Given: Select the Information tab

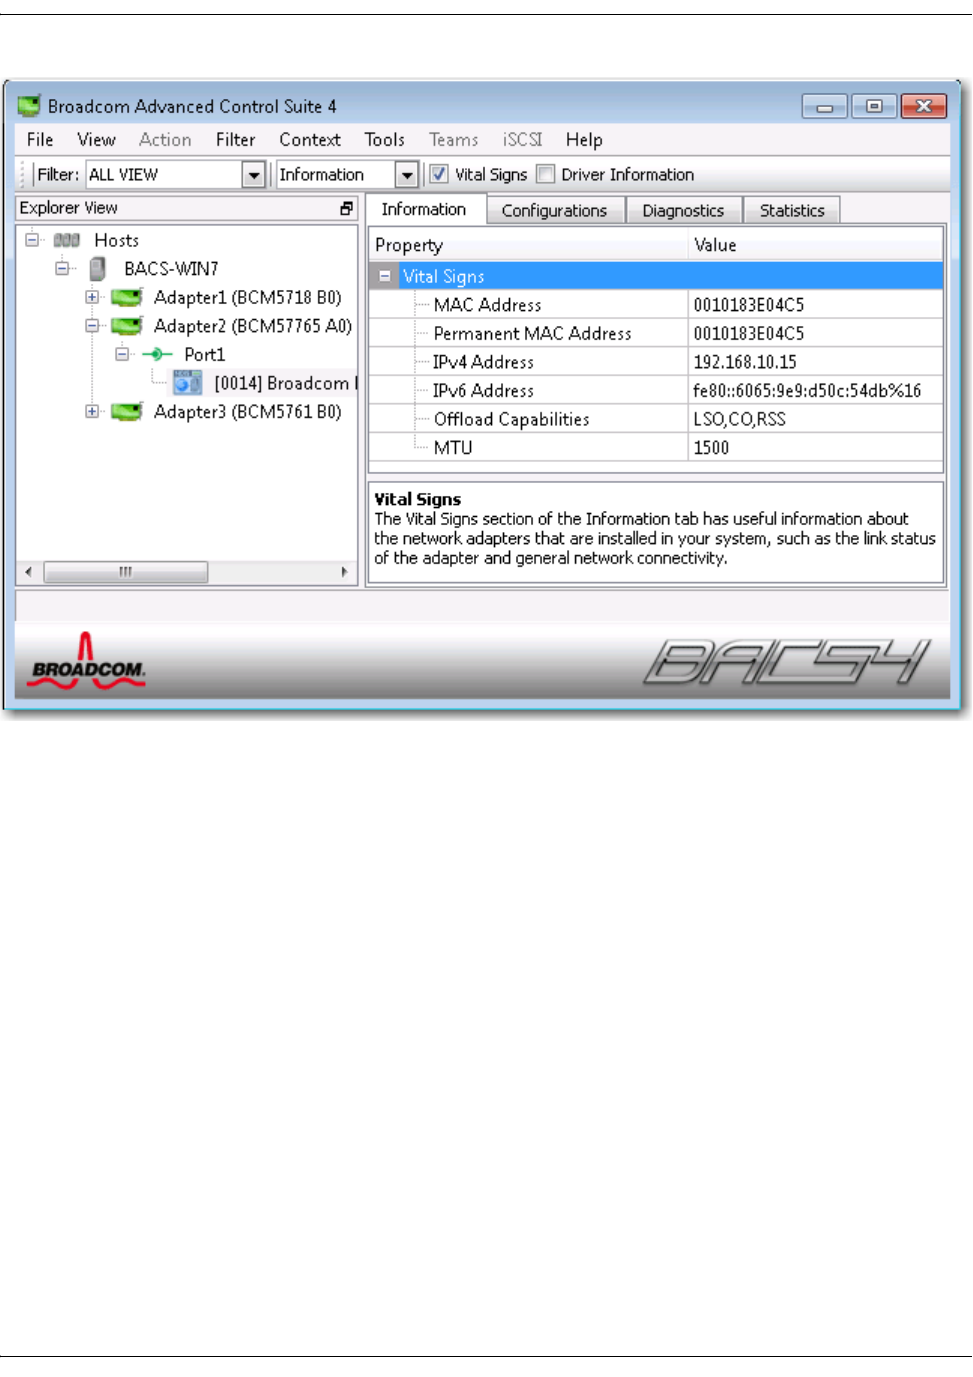Looking at the screenshot, I should [x=424, y=209].
